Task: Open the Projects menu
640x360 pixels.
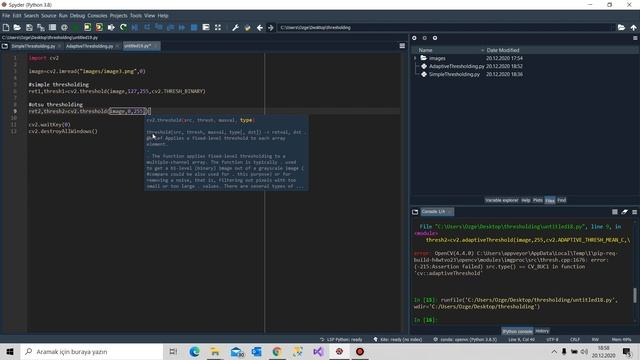Action: (x=118, y=16)
